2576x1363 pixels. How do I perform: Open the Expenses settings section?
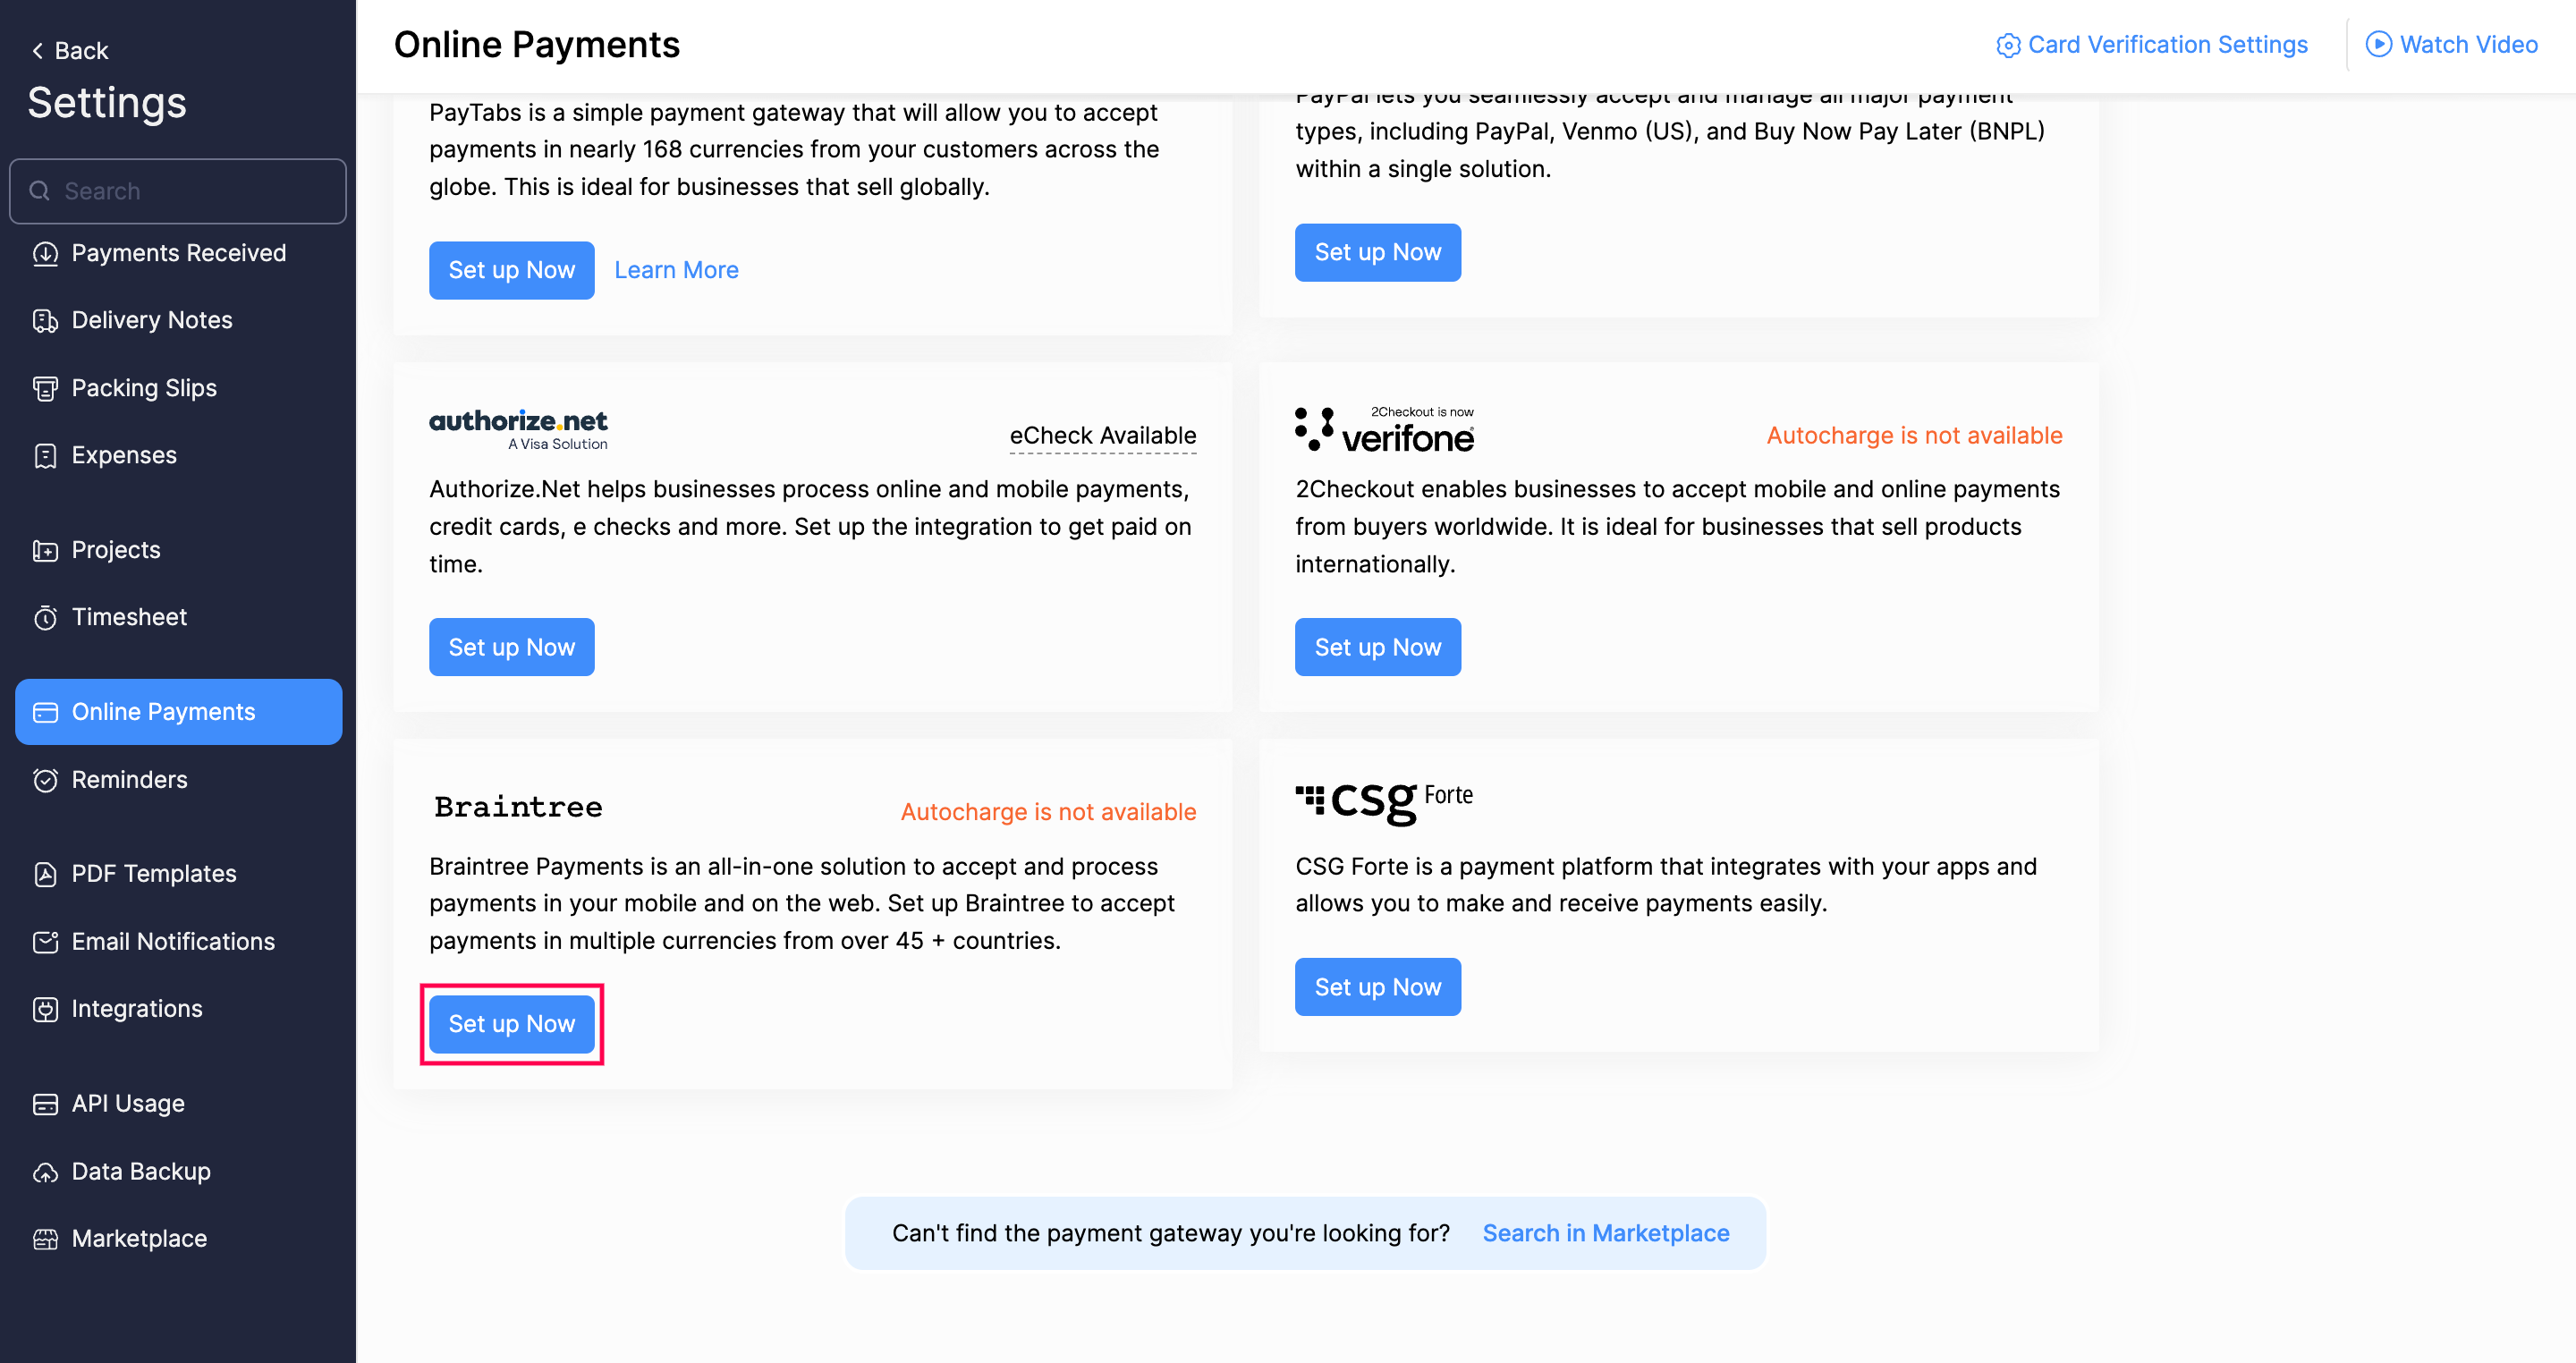[124, 456]
